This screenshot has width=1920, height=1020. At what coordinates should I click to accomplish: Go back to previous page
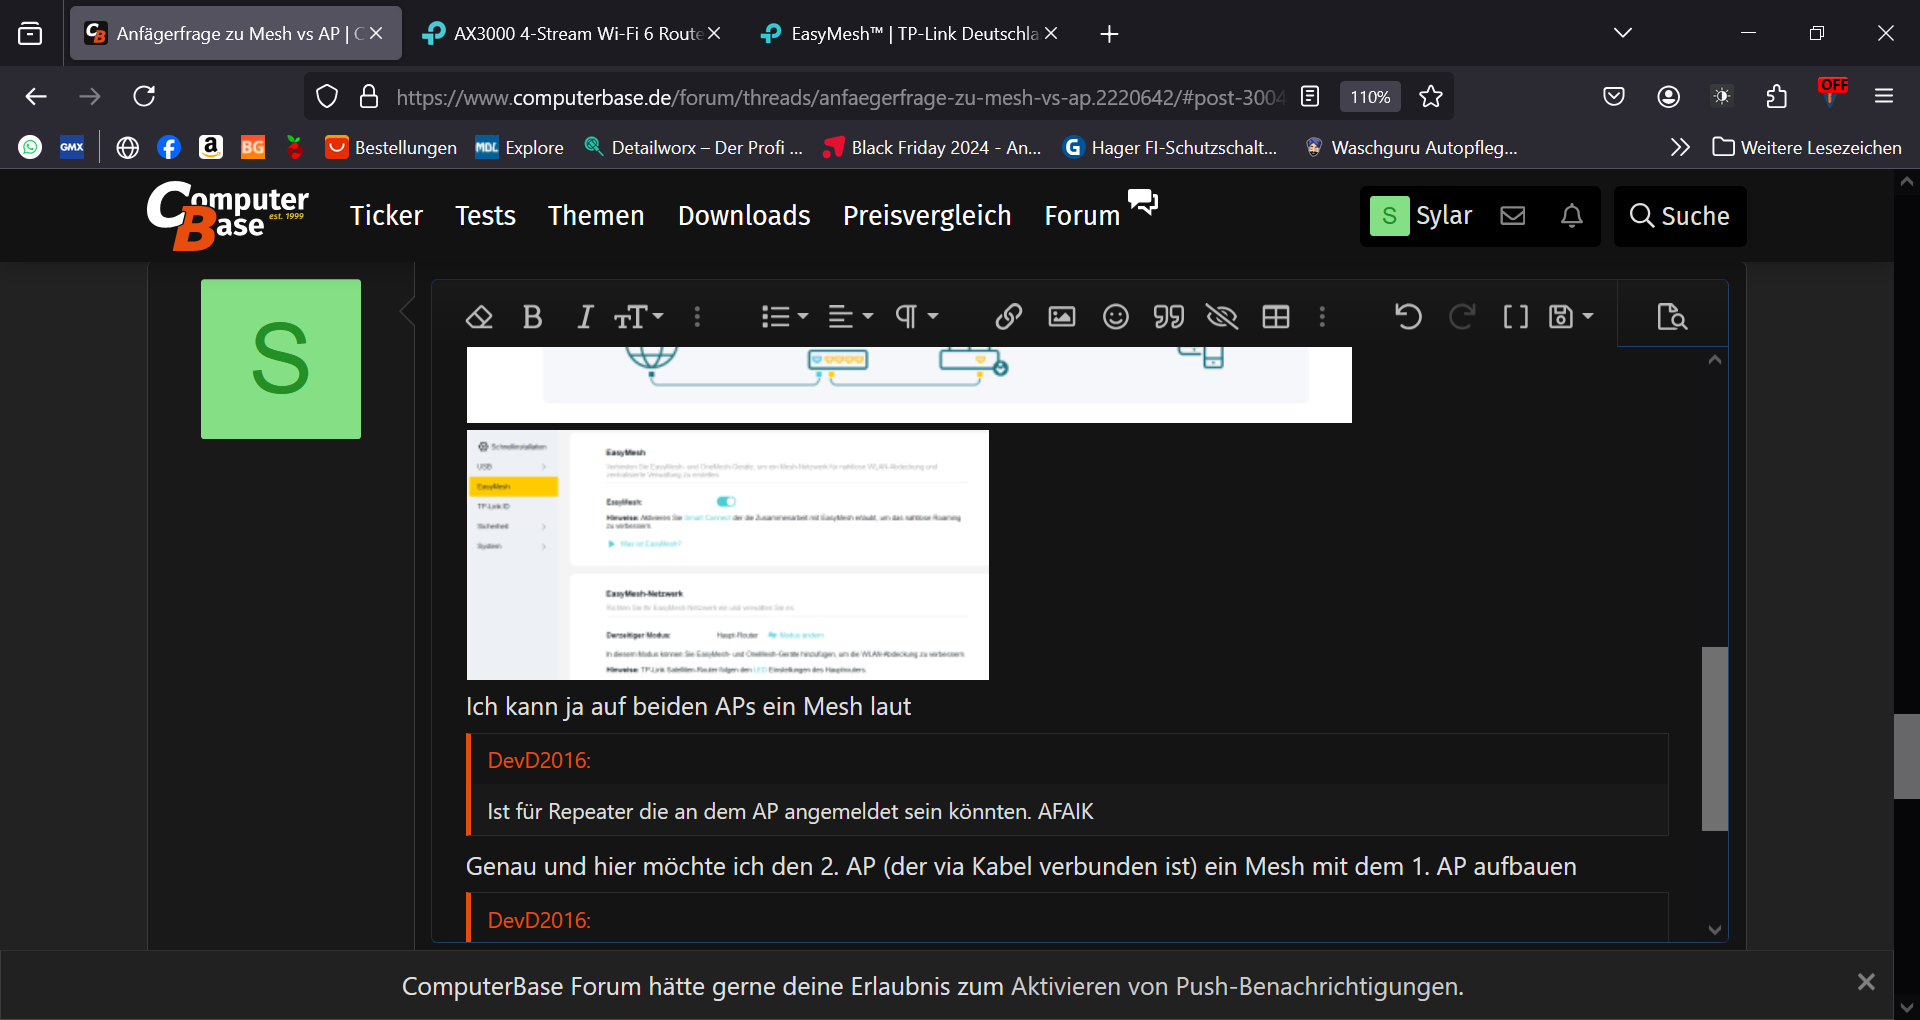pyautogui.click(x=36, y=96)
